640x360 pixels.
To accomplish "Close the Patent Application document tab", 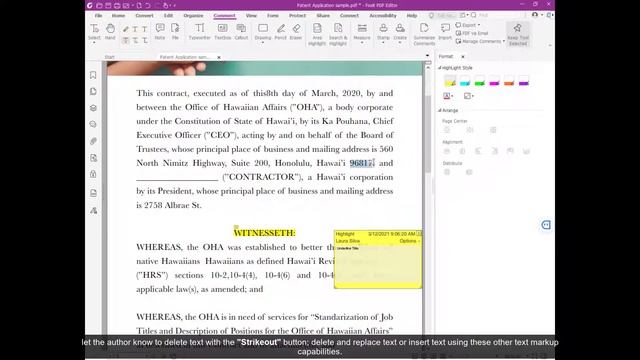I will 219,57.
